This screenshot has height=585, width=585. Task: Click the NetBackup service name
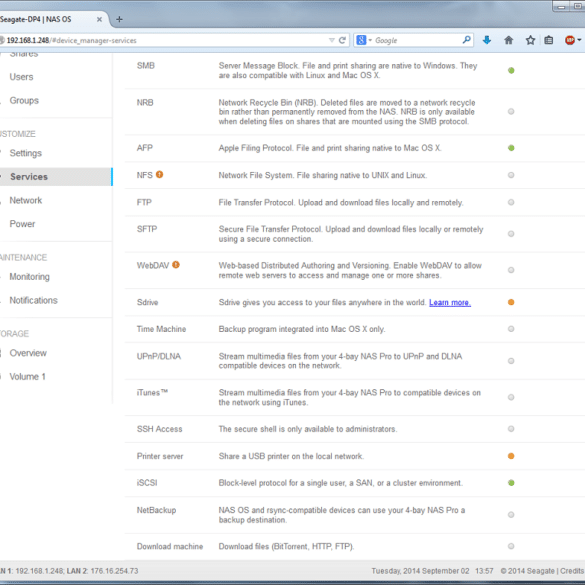[x=156, y=510]
